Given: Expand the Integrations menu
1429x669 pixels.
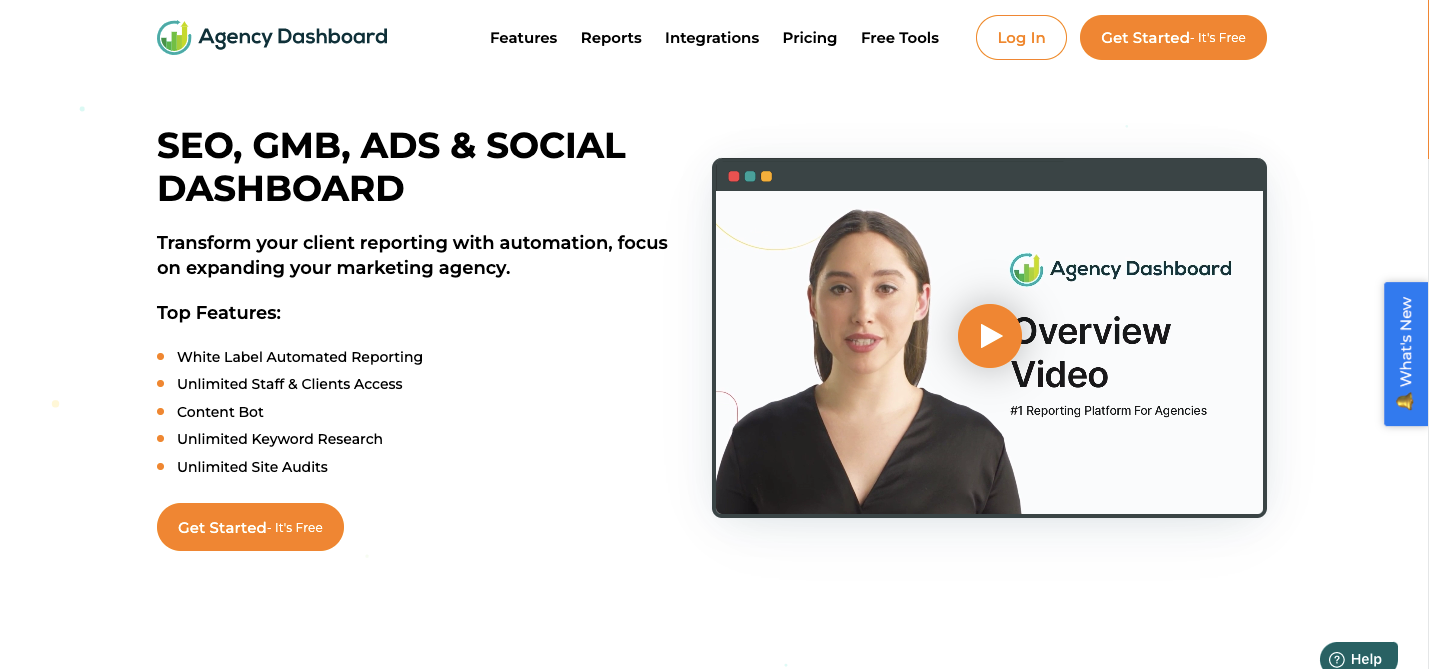Looking at the screenshot, I should [712, 38].
